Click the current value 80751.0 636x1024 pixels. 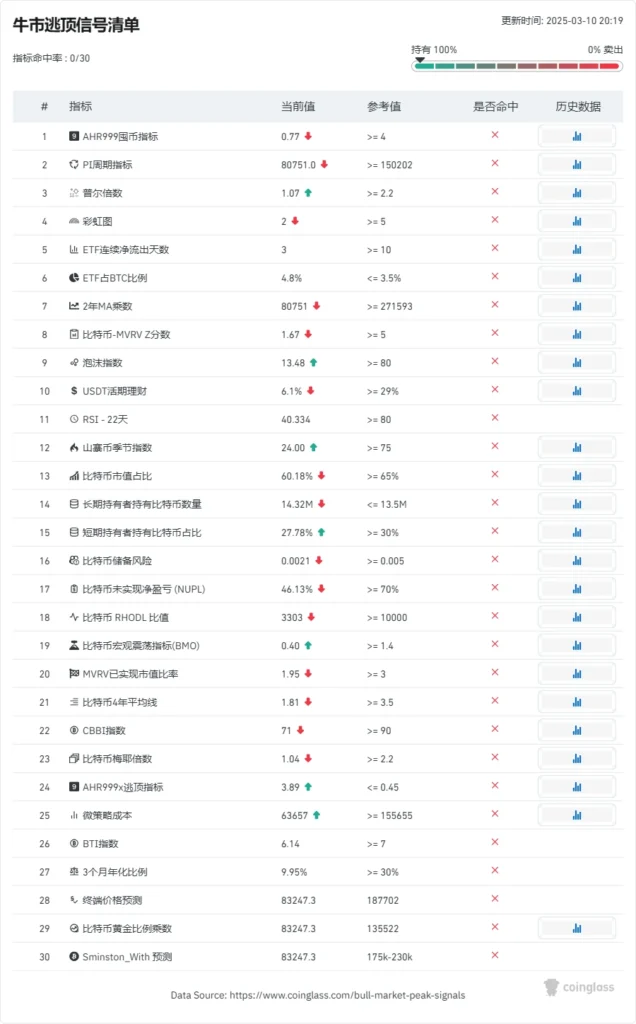click(298, 165)
